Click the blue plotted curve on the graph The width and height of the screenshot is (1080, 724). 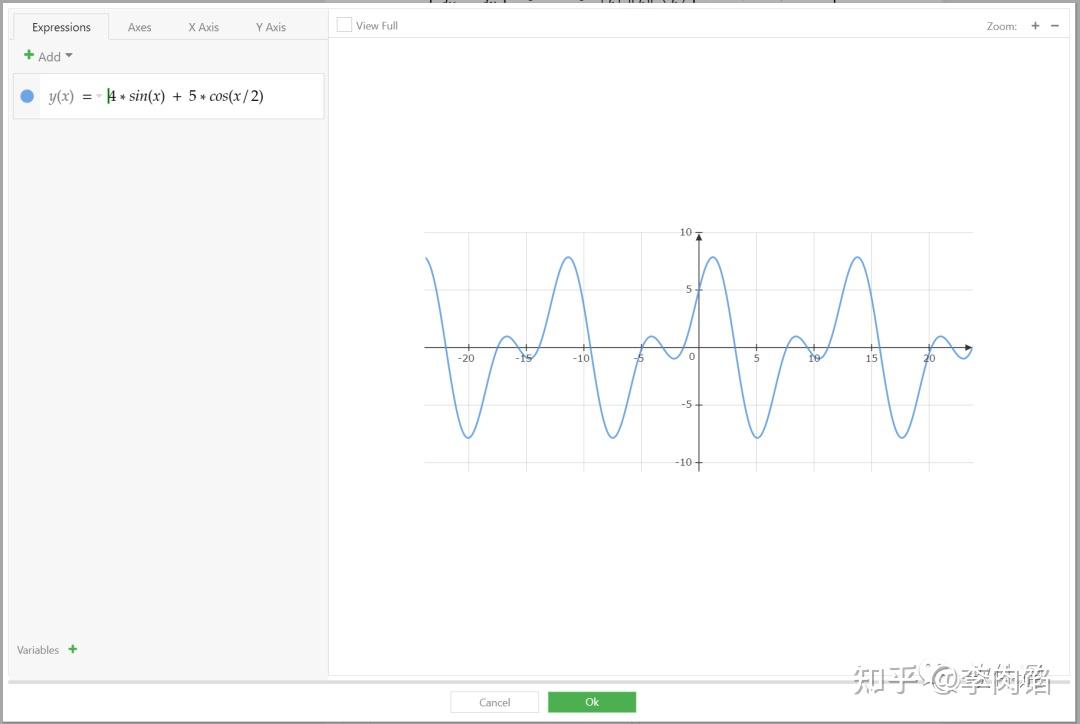coord(568,257)
